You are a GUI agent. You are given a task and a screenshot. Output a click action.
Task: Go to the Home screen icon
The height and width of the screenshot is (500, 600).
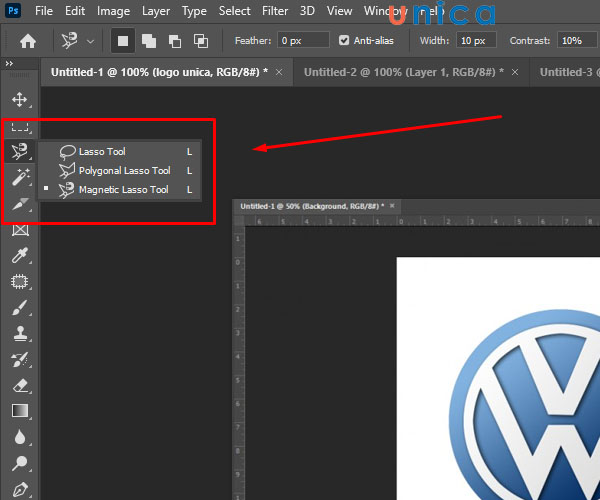pos(28,41)
